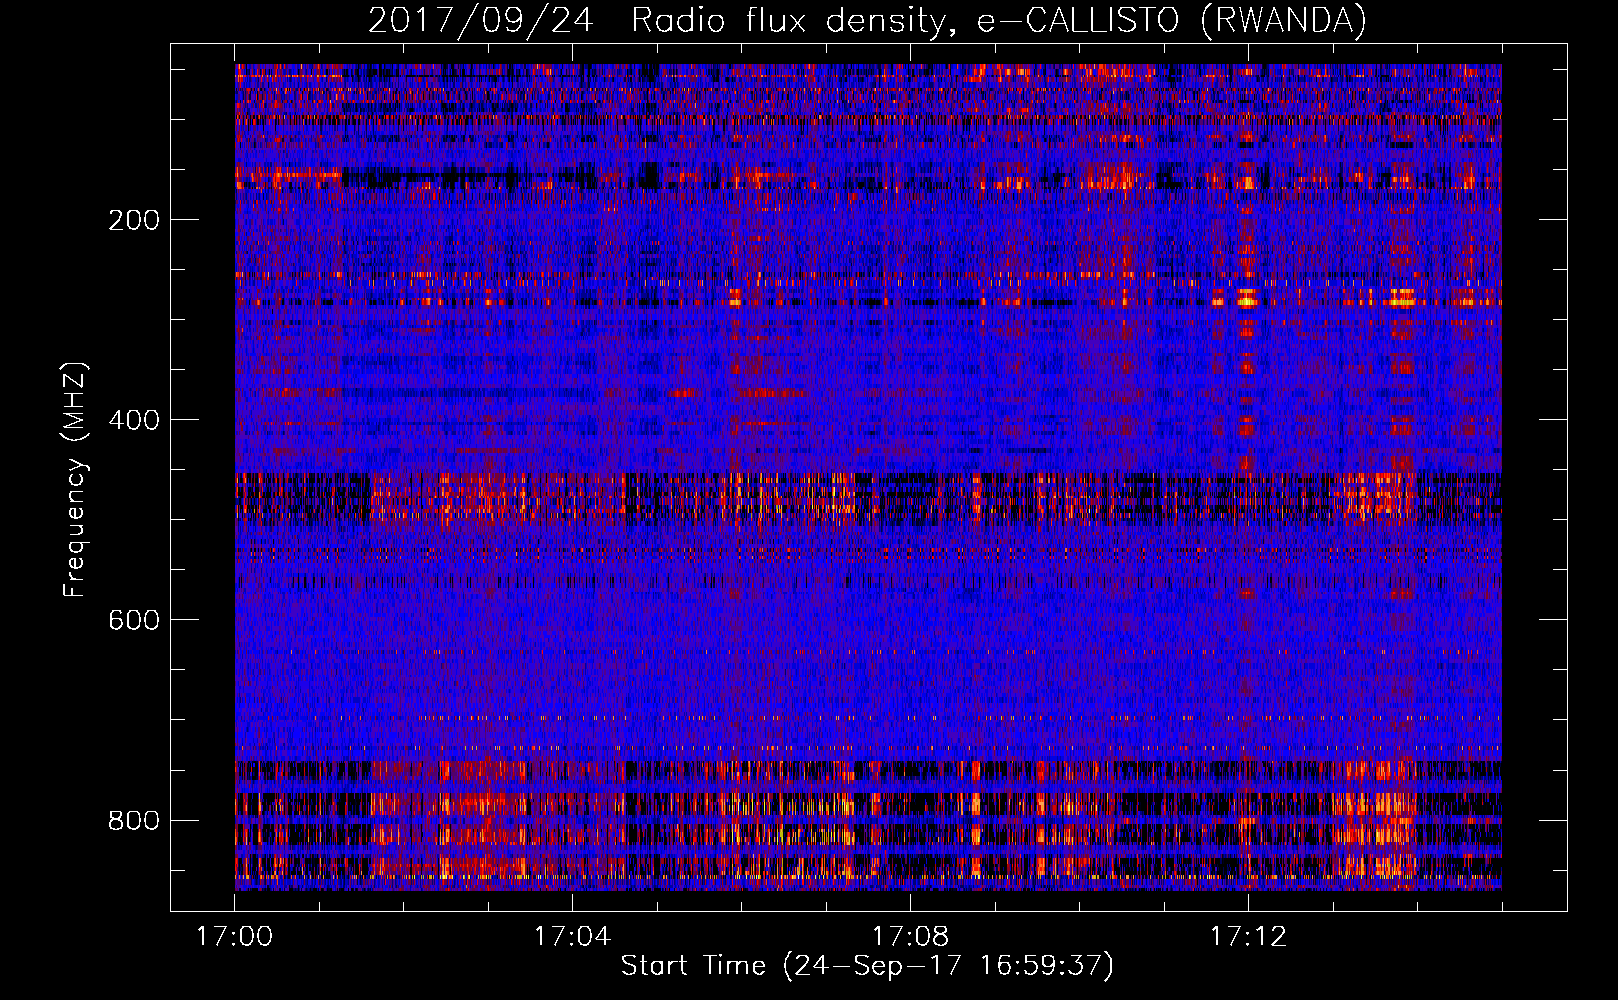Click the 400 frequency tick label
Viewport: 1618px width, 1000px height.
134,420
